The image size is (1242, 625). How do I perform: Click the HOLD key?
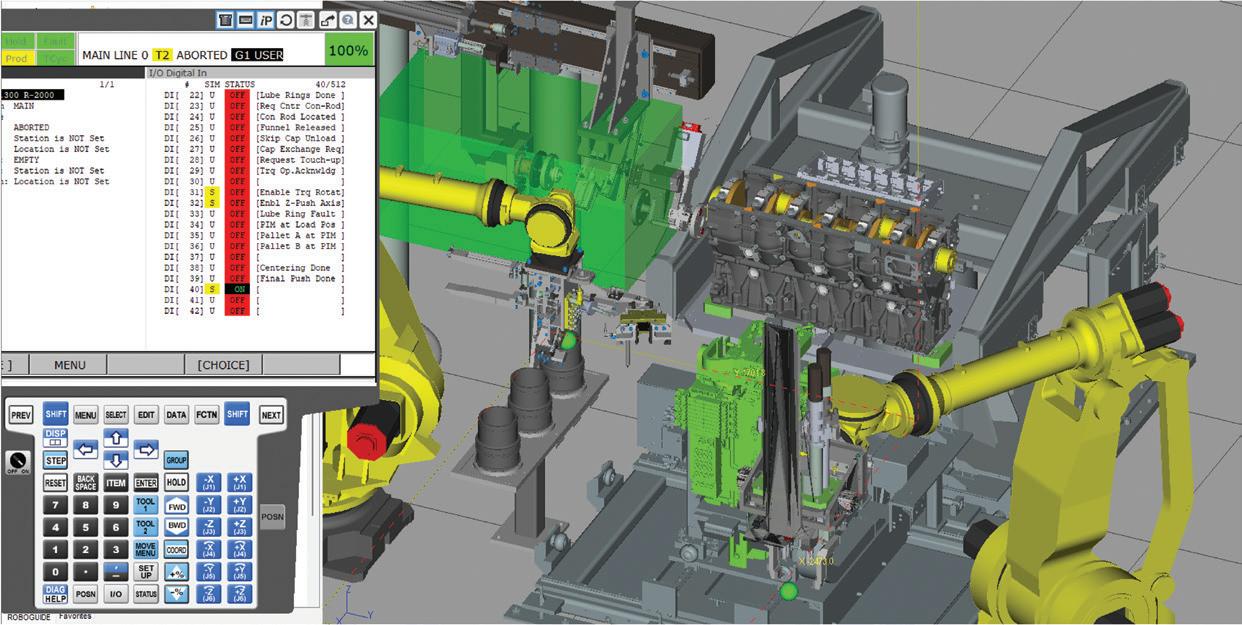(x=176, y=482)
